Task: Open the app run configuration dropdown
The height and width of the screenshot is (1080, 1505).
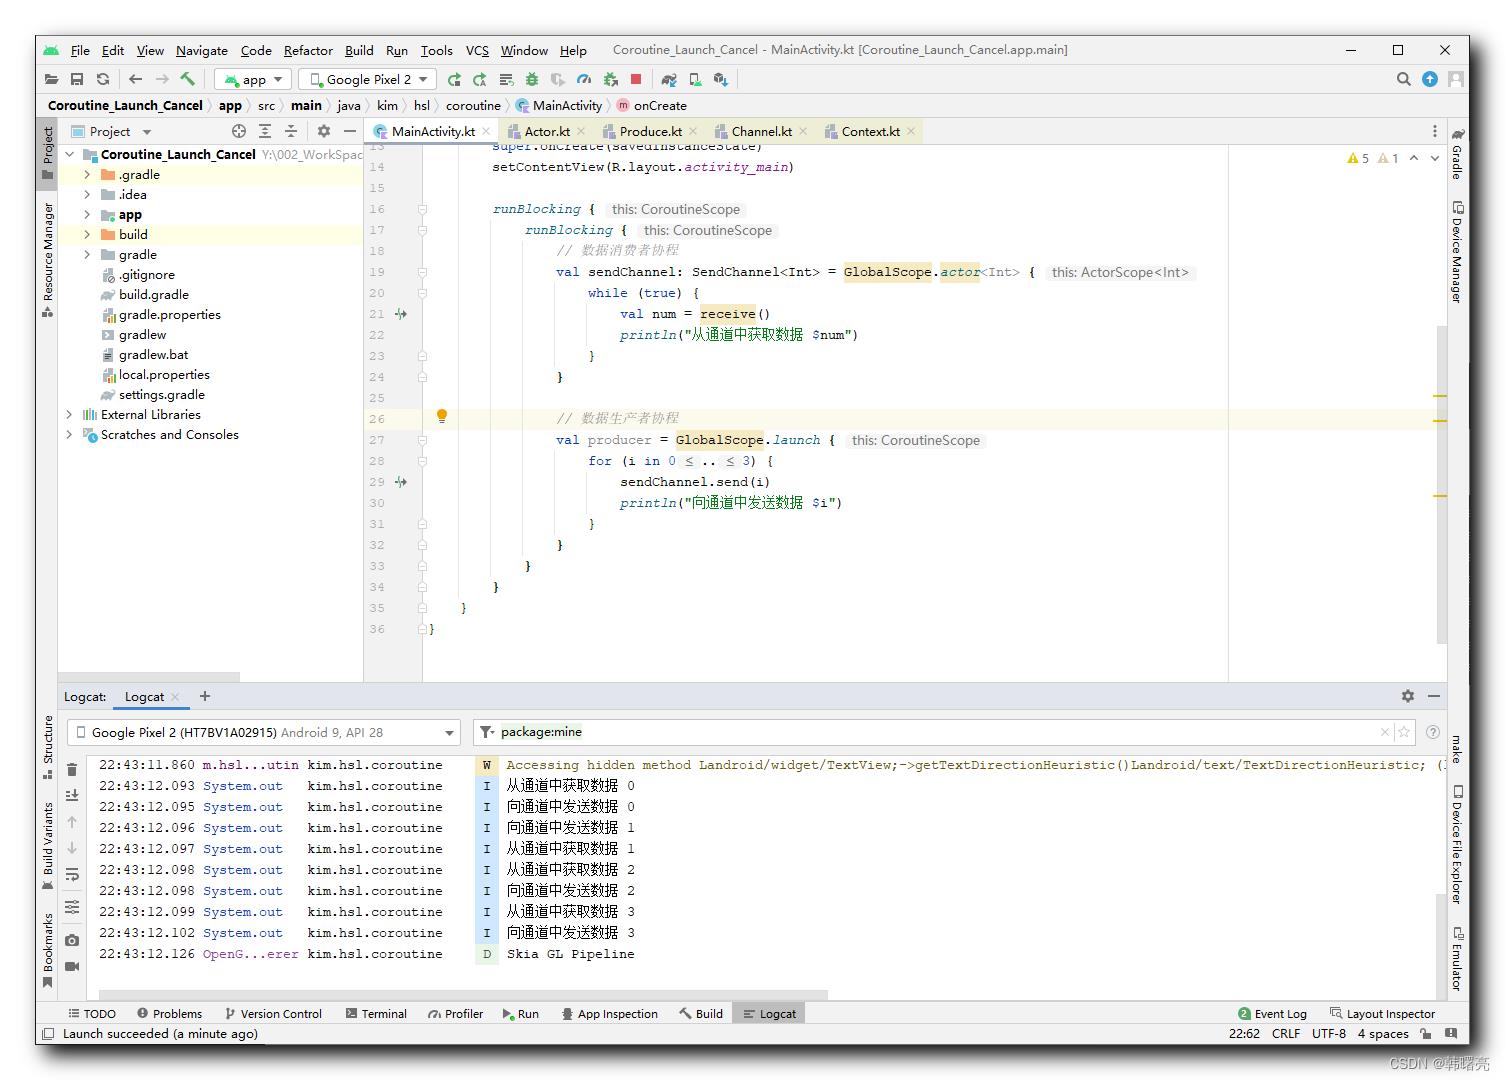Action: tap(254, 79)
